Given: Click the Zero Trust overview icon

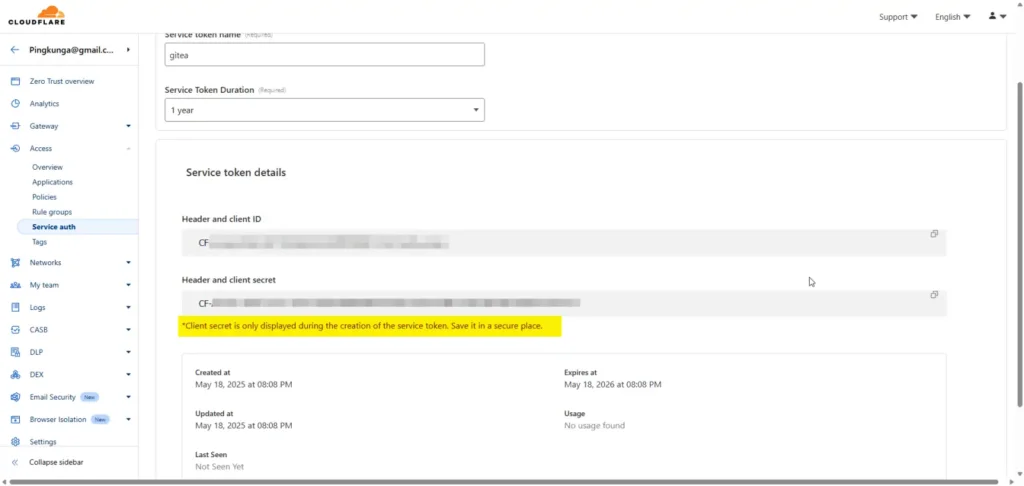Looking at the screenshot, I should pos(16,82).
